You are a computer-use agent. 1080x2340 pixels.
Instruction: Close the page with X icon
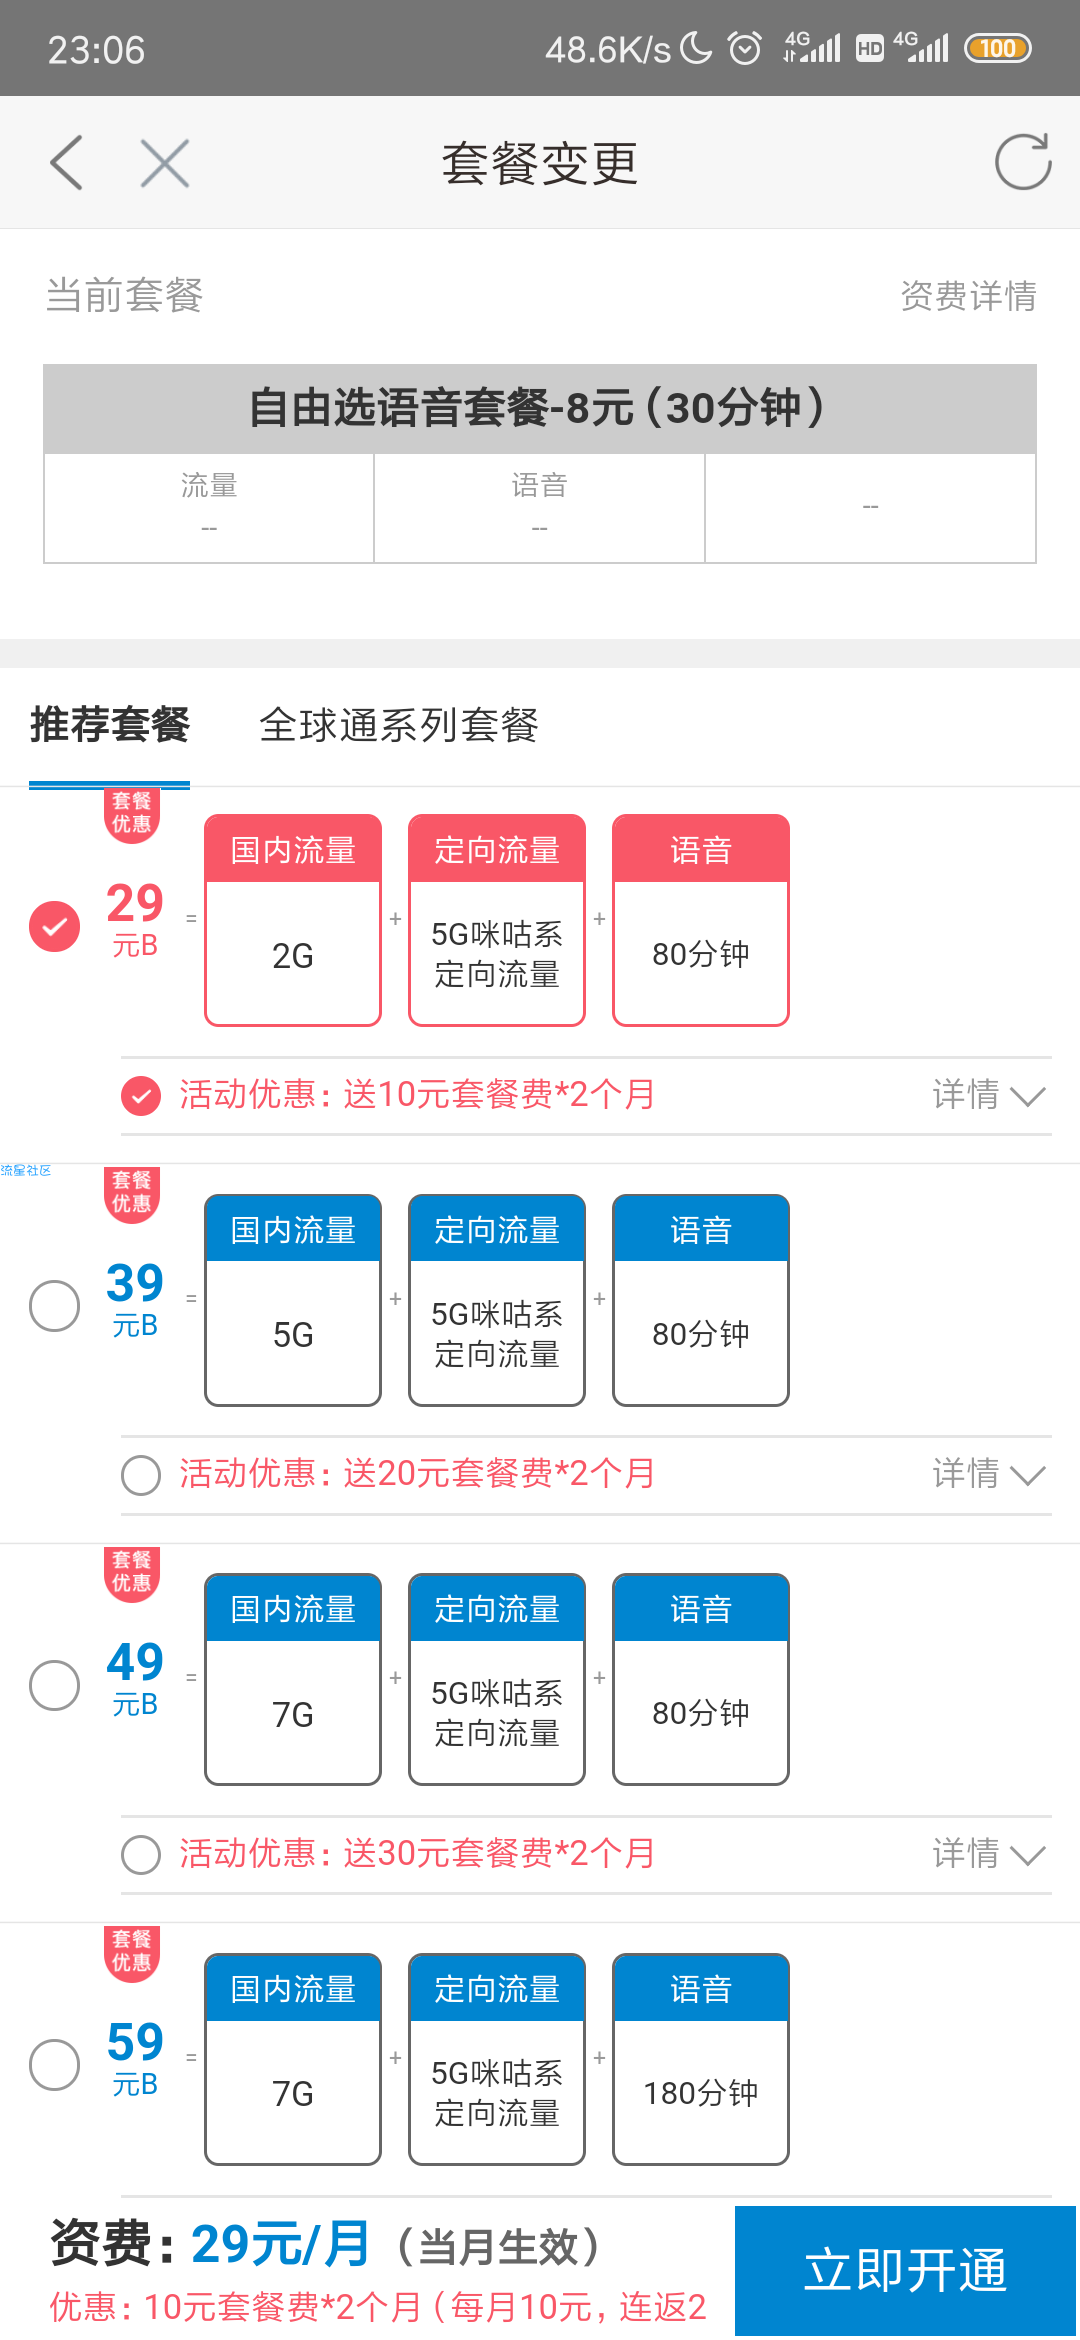click(x=165, y=163)
